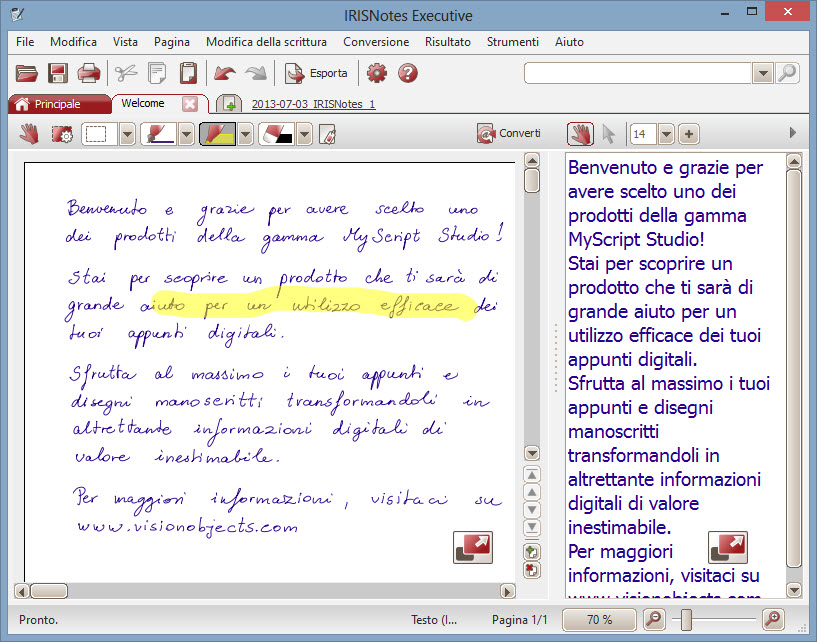Screen dimensions: 817x642
Task: Open the selection settings gear tool
Action: tap(62, 134)
